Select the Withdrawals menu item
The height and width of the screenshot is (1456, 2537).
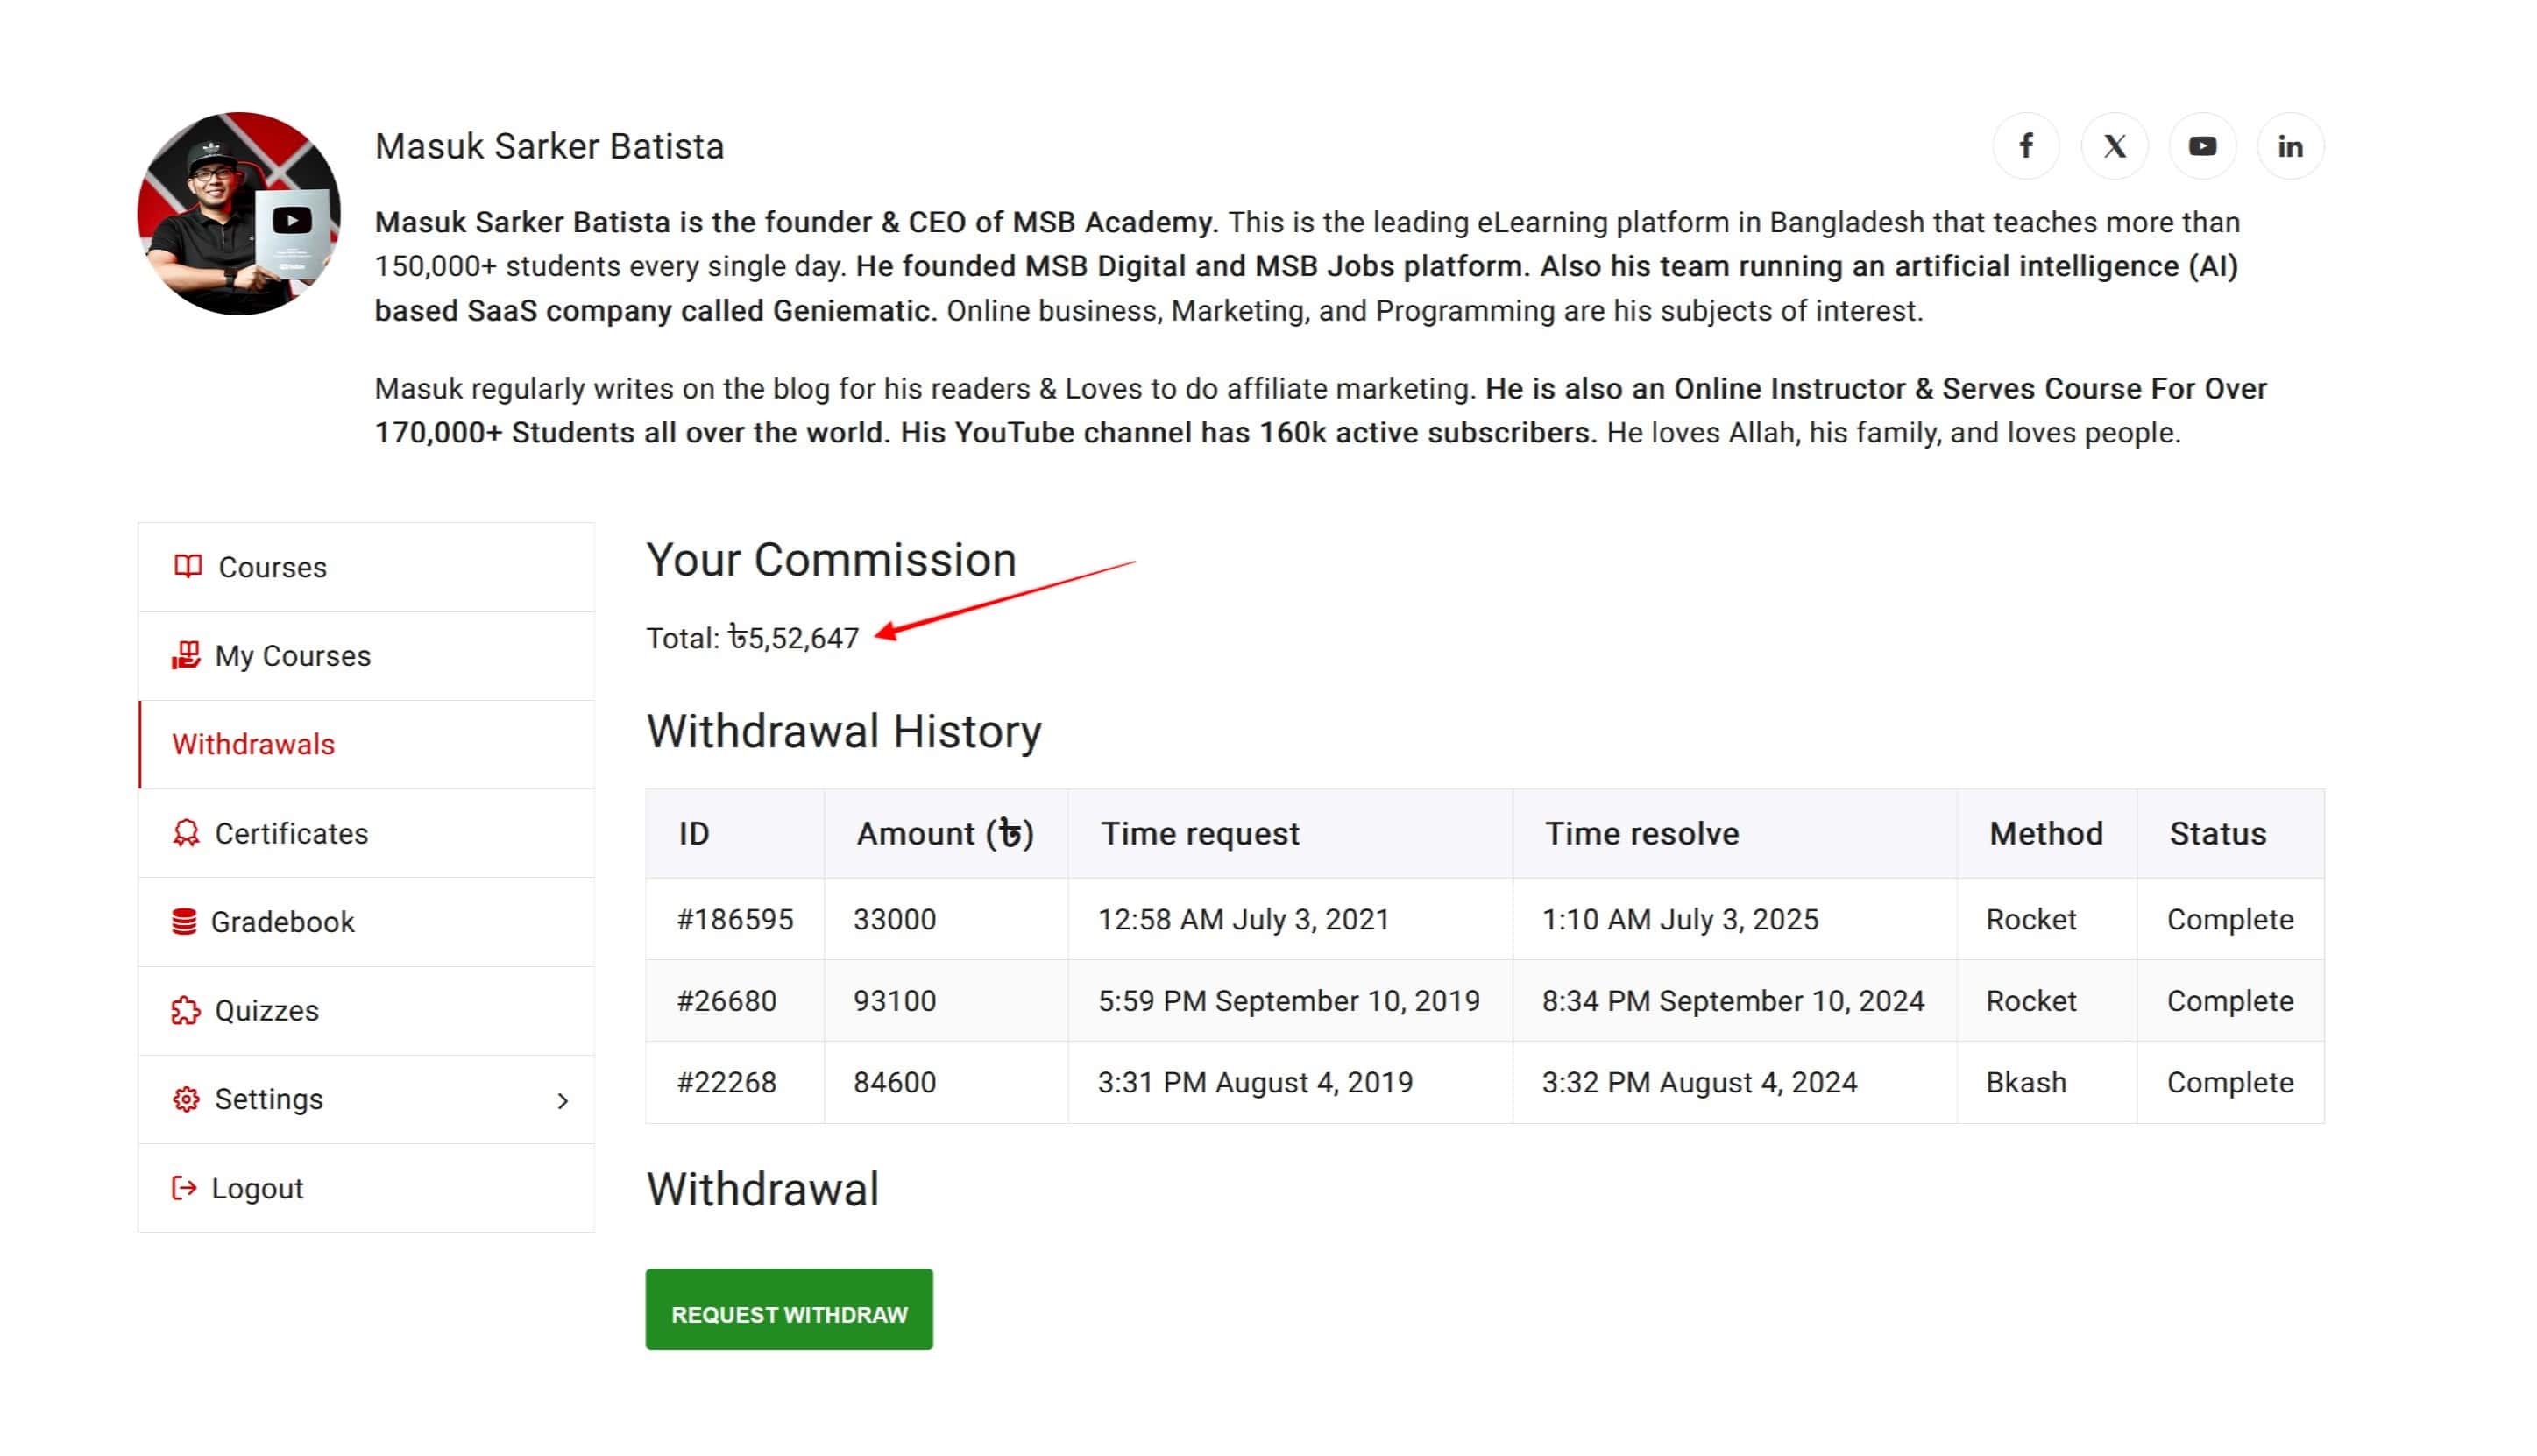click(366, 745)
